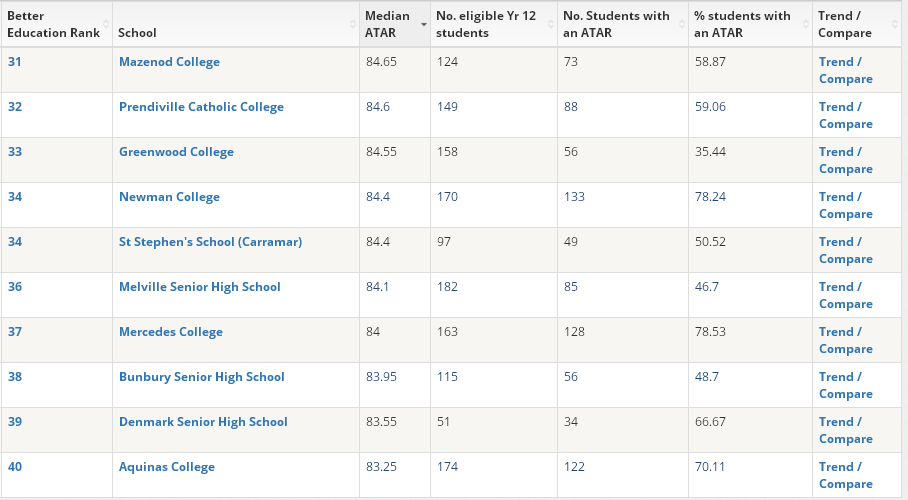Click the Trend / Compare column header

pyautogui.click(x=845, y=24)
